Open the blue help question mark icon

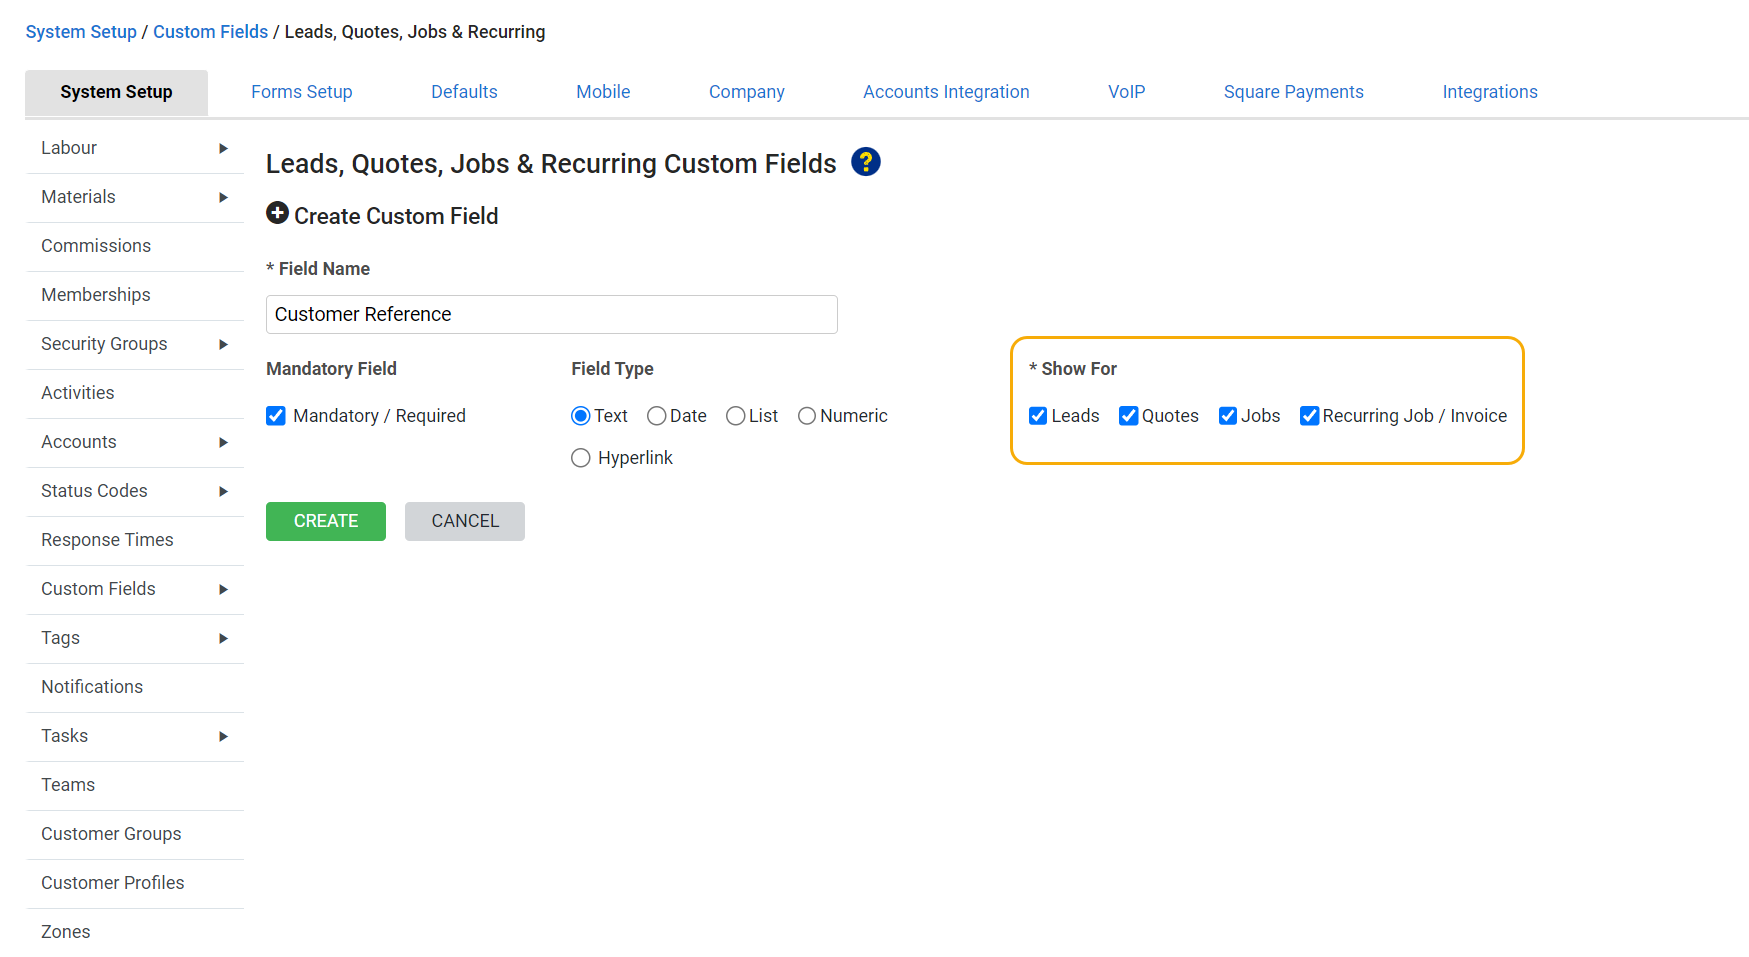pos(866,162)
